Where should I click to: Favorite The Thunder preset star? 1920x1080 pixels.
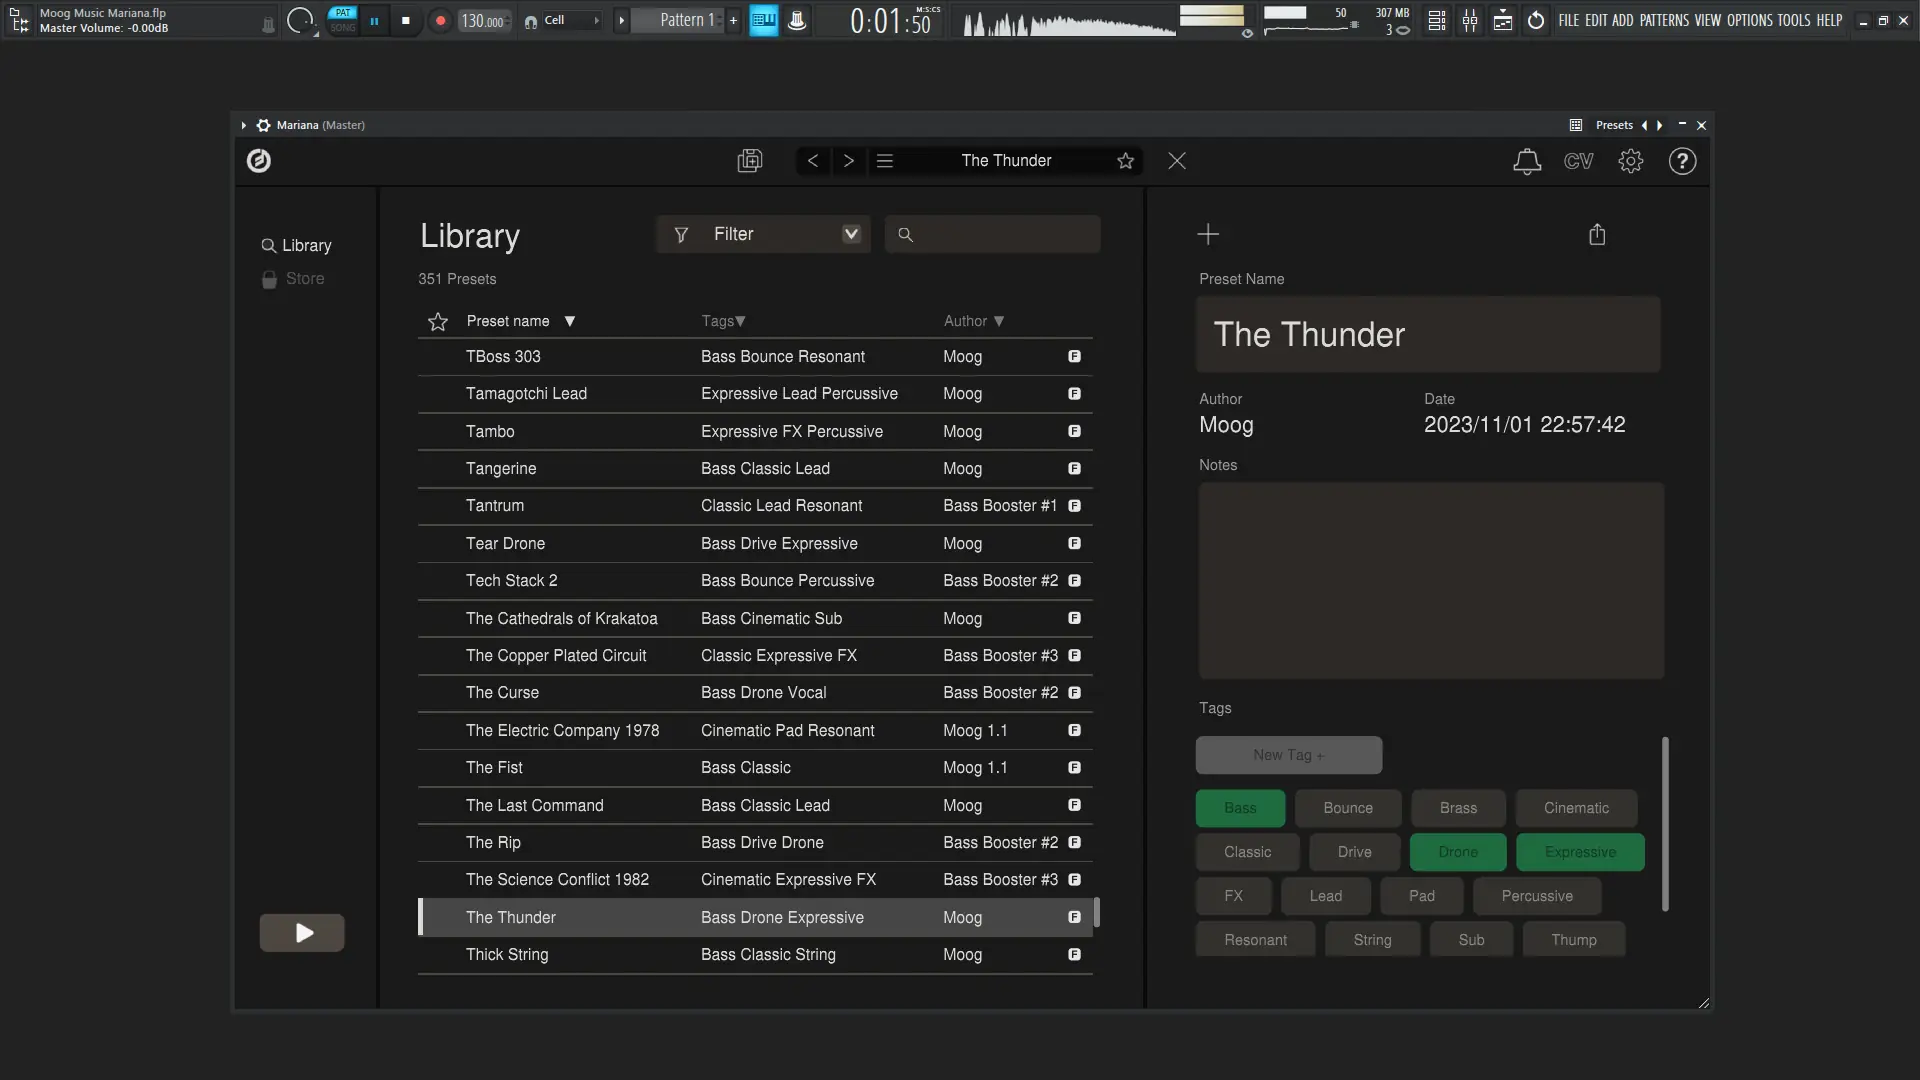coord(1125,161)
